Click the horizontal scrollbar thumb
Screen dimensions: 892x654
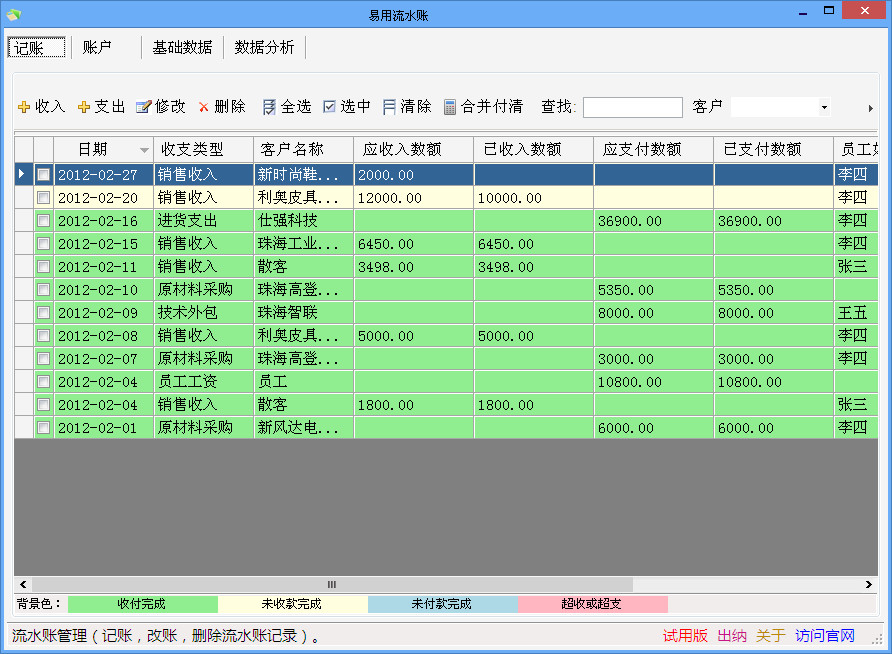[332, 584]
